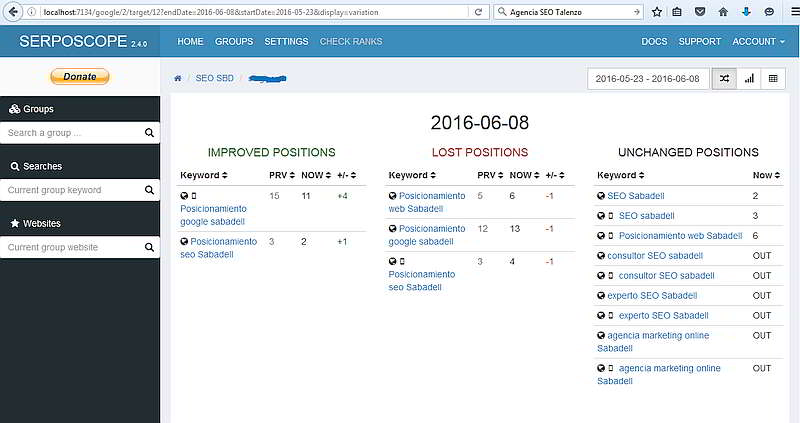
Task: Open the GROUPS navigation item
Action: tap(234, 41)
